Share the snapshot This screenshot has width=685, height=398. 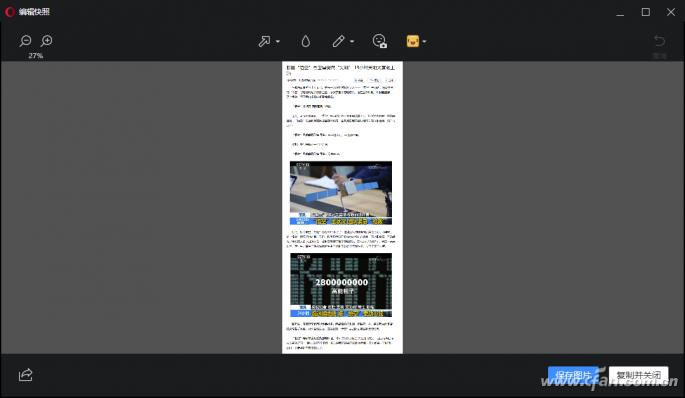click(x=25, y=374)
